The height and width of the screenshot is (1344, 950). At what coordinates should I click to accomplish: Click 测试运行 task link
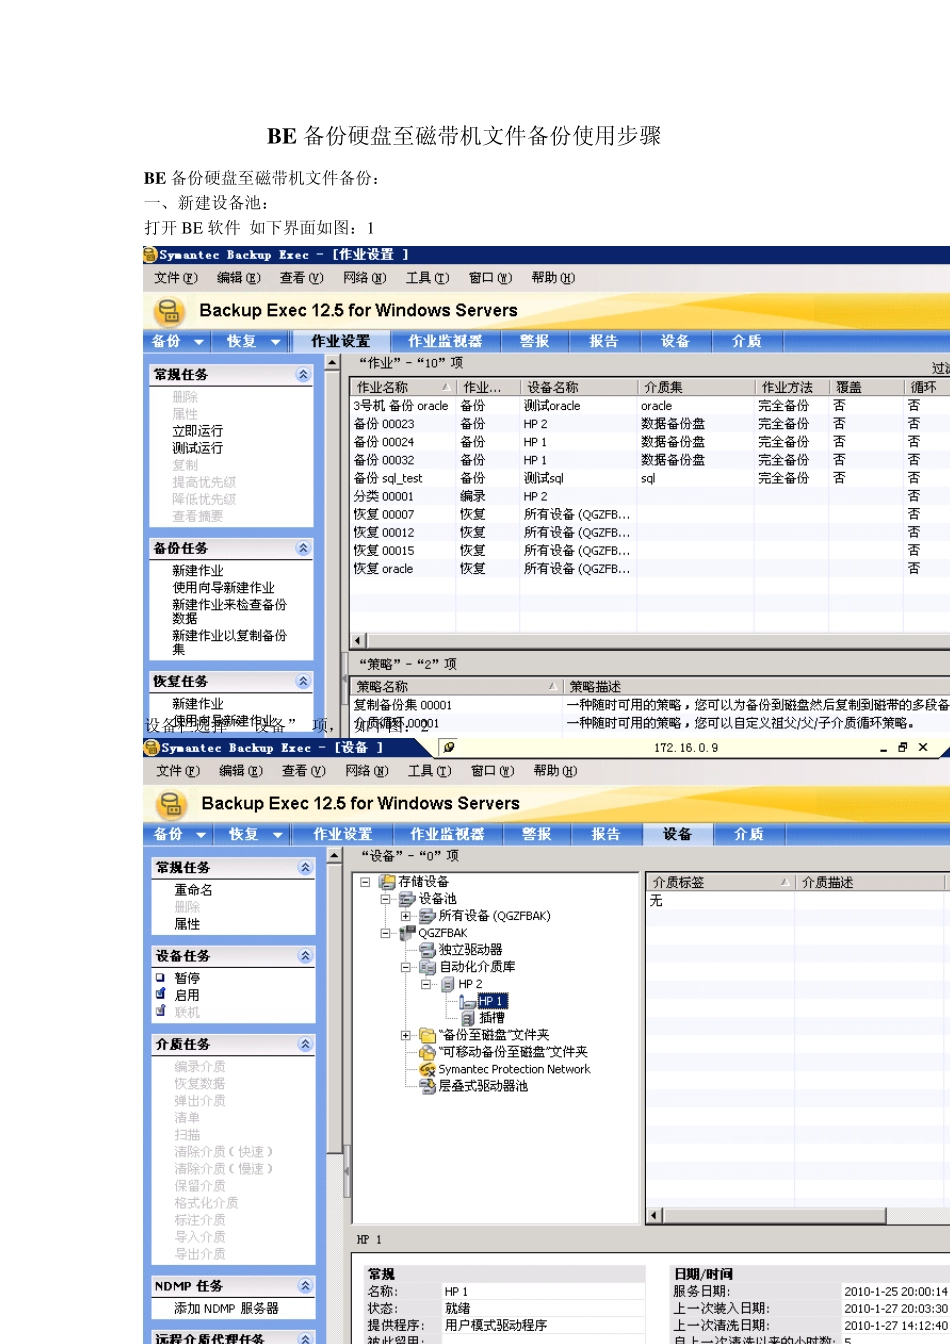click(x=197, y=448)
